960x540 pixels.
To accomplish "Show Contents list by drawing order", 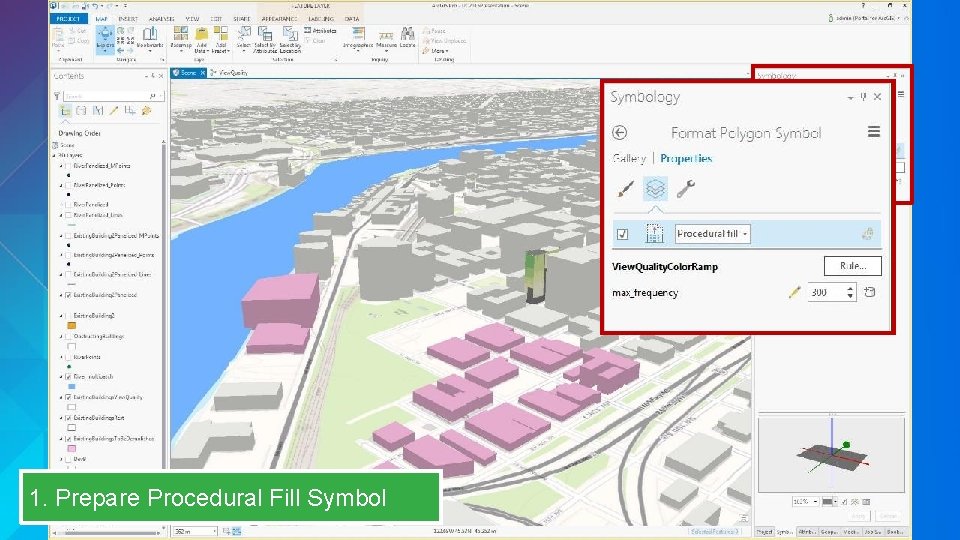I will click(x=65, y=111).
